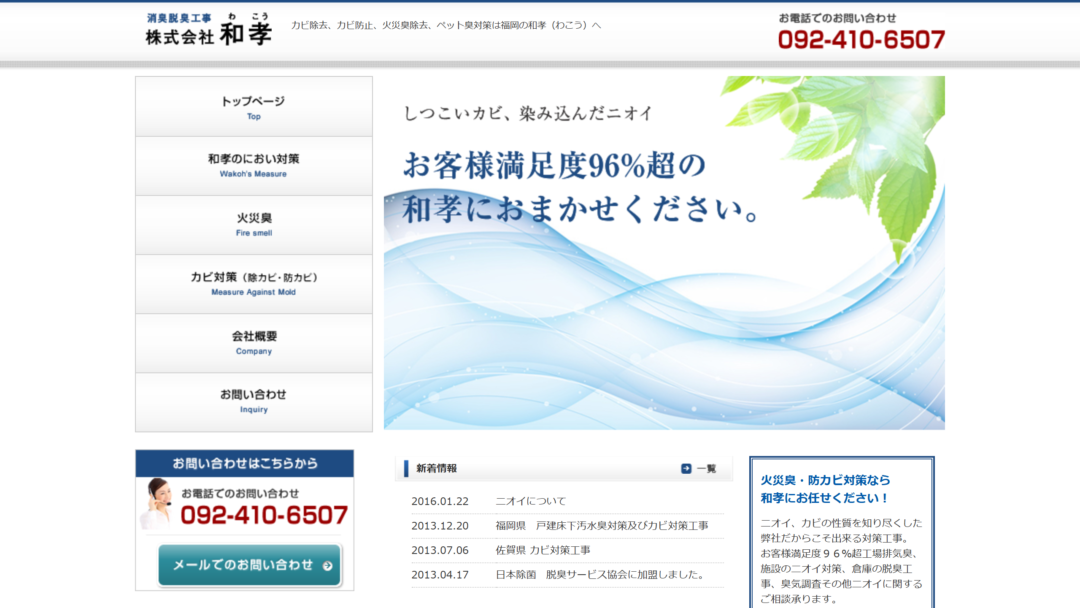Open the お問い合わせ Inquiry menu item
The width and height of the screenshot is (1080, 608).
253,402
